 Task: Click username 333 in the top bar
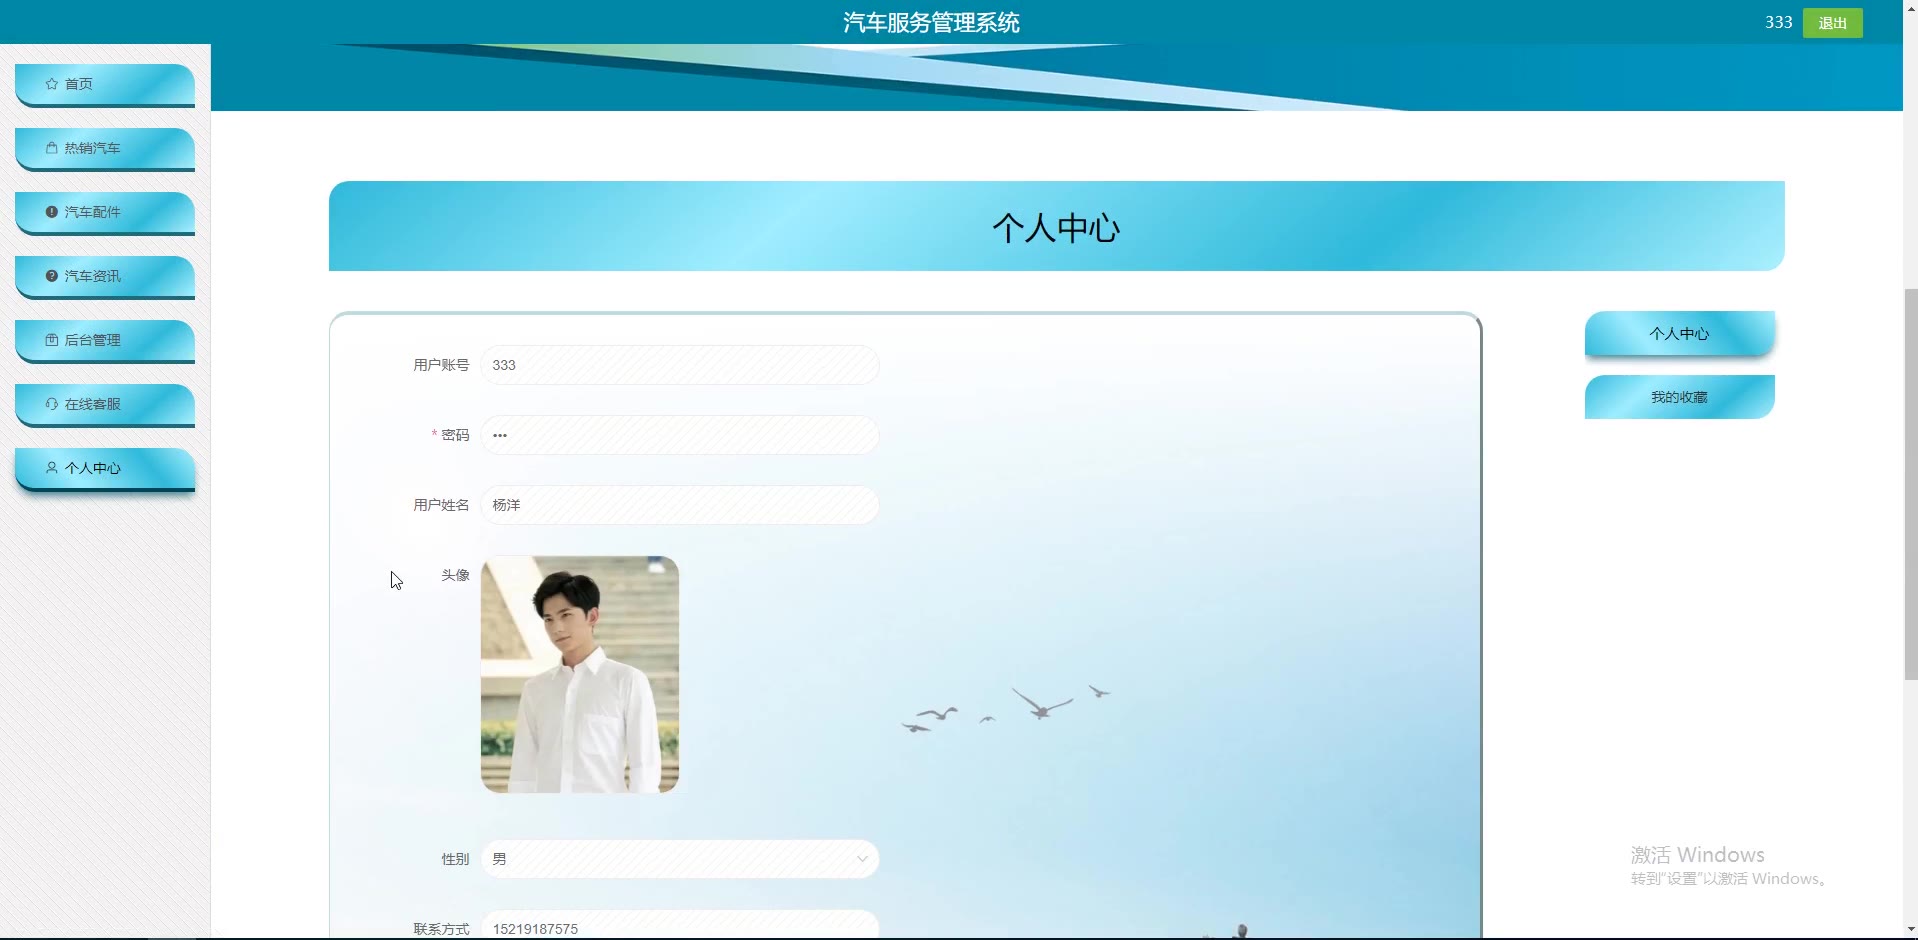tap(1778, 22)
